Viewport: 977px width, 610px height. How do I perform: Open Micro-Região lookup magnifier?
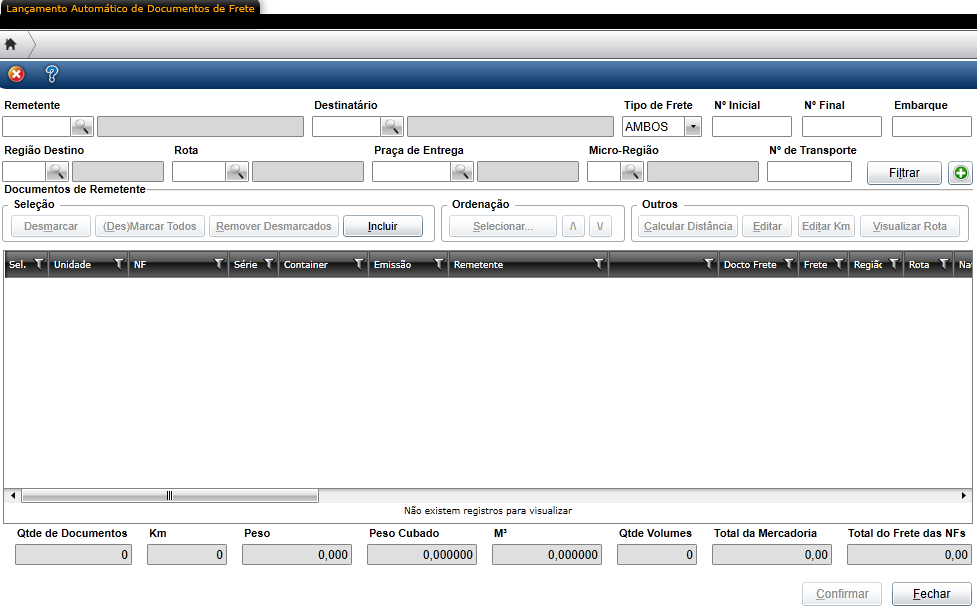pos(632,171)
